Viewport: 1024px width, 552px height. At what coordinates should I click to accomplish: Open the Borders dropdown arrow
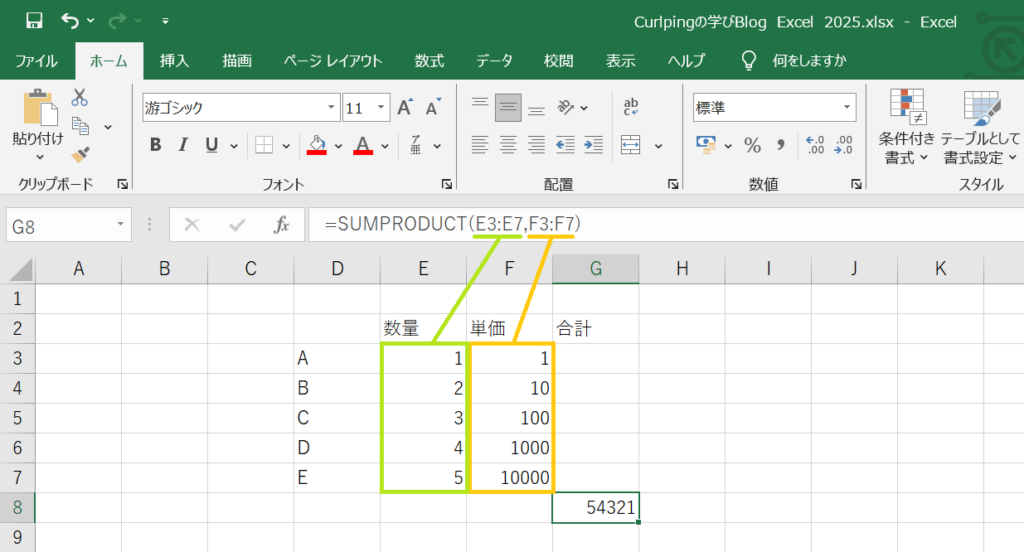[286, 146]
